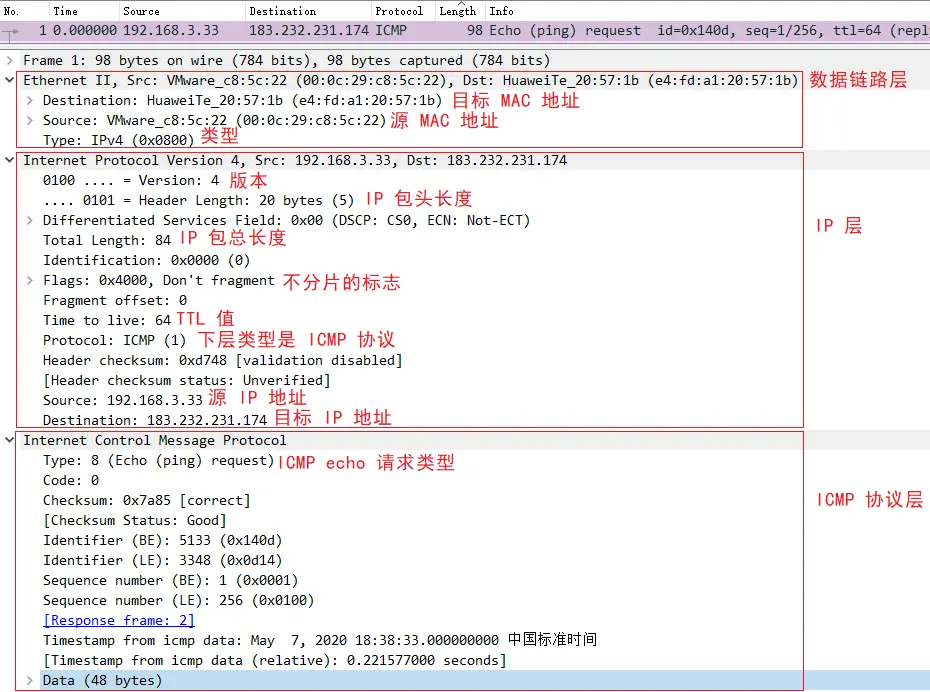Expand the Source VMware_c8:5c:22 field

pyautogui.click(x=29, y=120)
